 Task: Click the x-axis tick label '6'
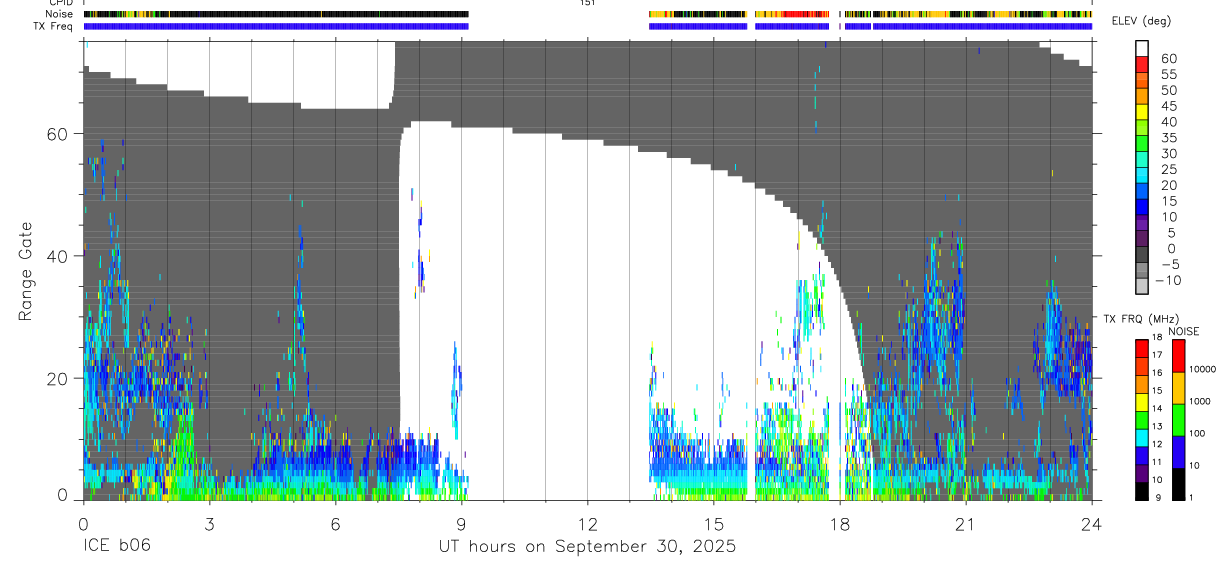click(335, 524)
